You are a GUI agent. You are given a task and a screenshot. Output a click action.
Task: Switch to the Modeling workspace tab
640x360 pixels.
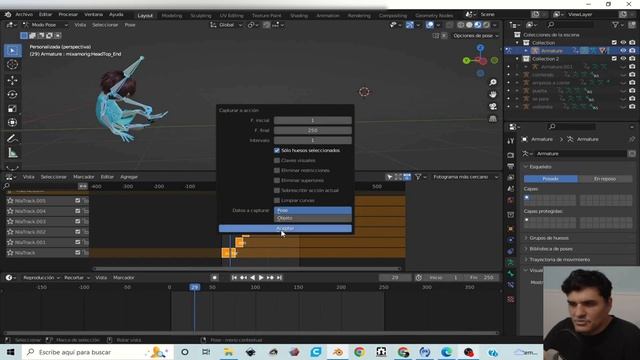coord(172,16)
